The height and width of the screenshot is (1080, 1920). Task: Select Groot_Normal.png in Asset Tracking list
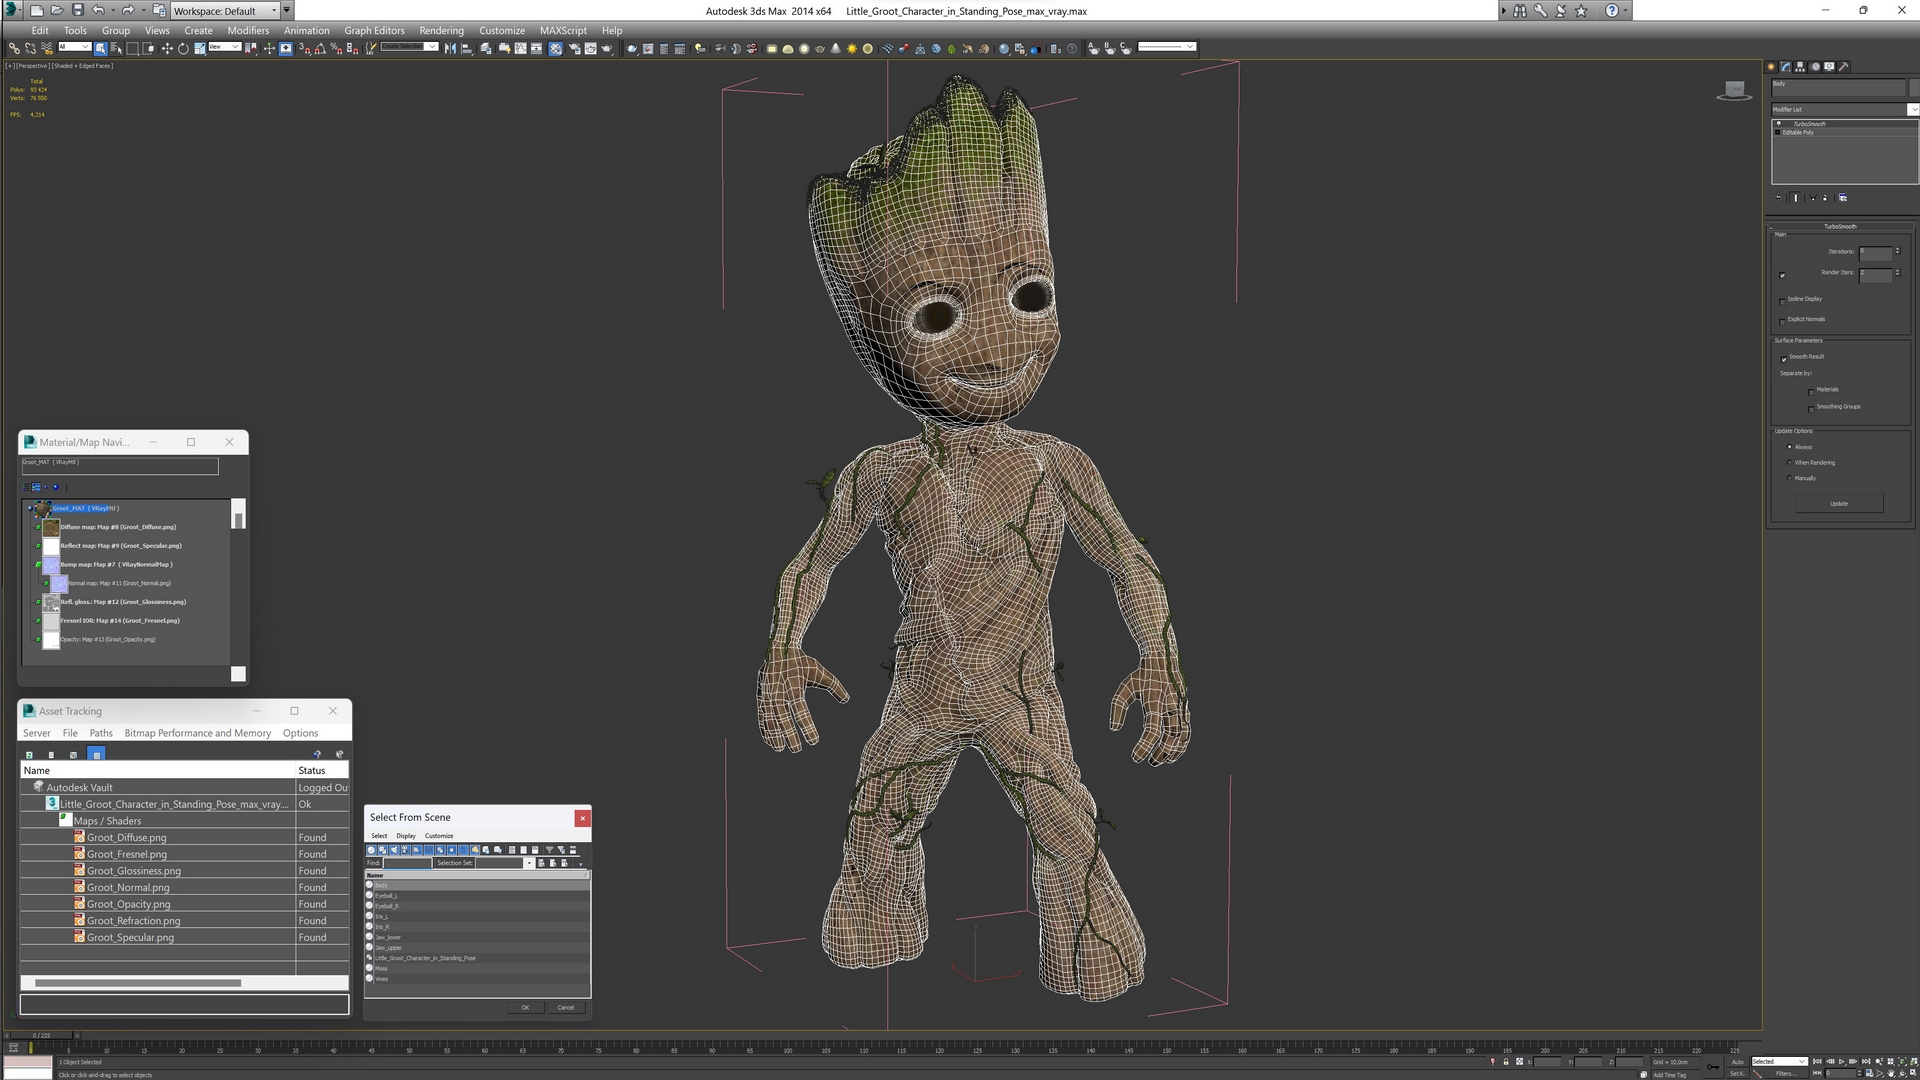(128, 887)
